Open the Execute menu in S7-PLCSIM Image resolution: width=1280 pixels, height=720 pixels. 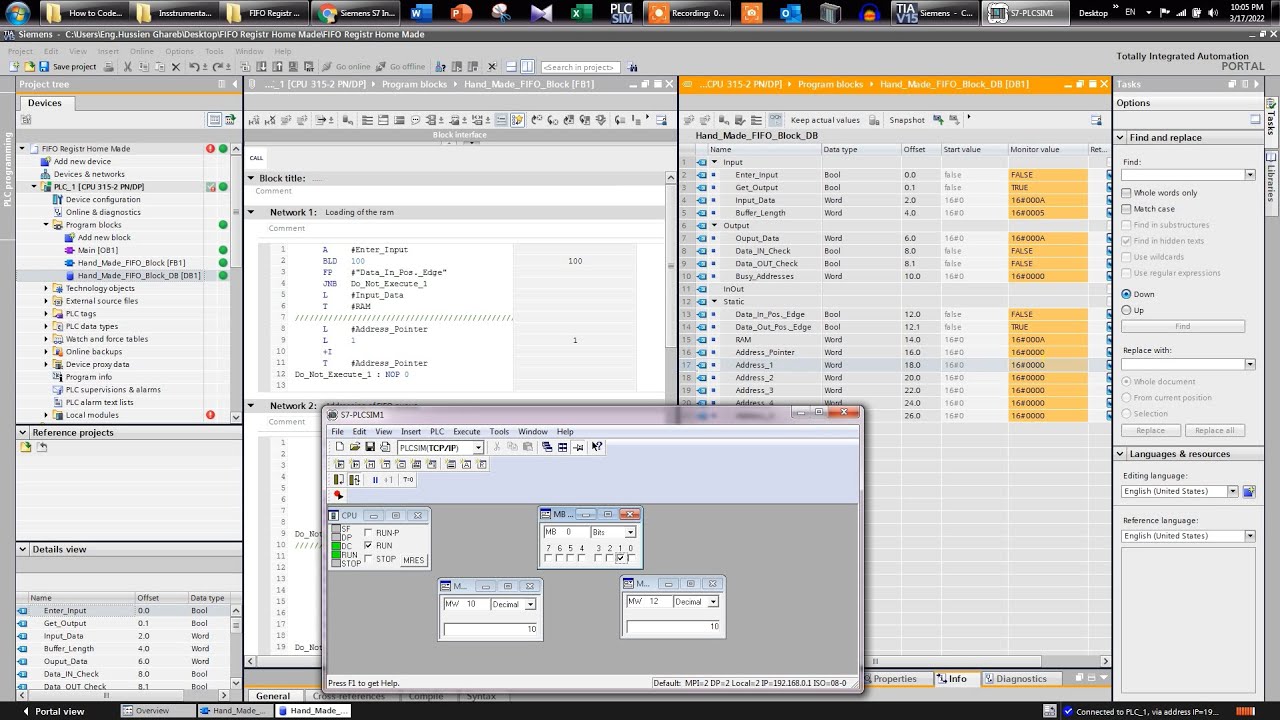467,432
